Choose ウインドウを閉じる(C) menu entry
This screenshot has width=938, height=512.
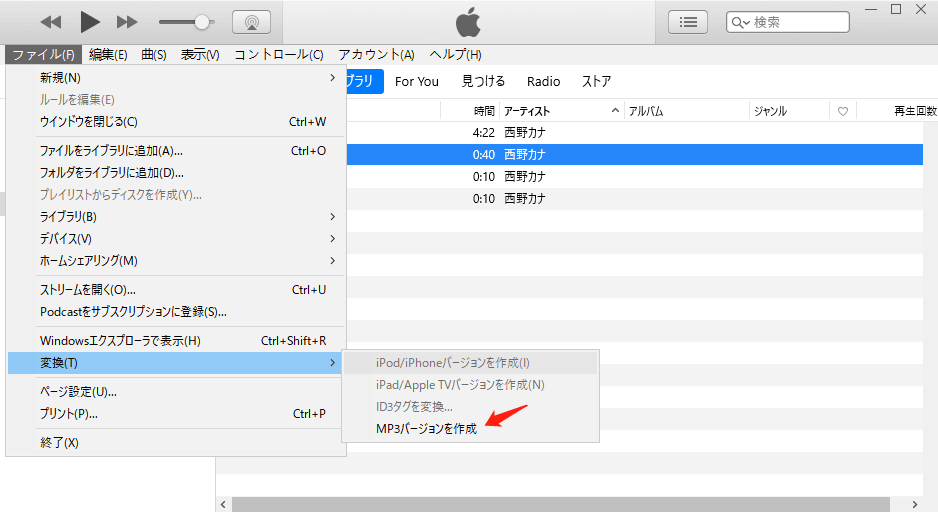tap(176, 121)
